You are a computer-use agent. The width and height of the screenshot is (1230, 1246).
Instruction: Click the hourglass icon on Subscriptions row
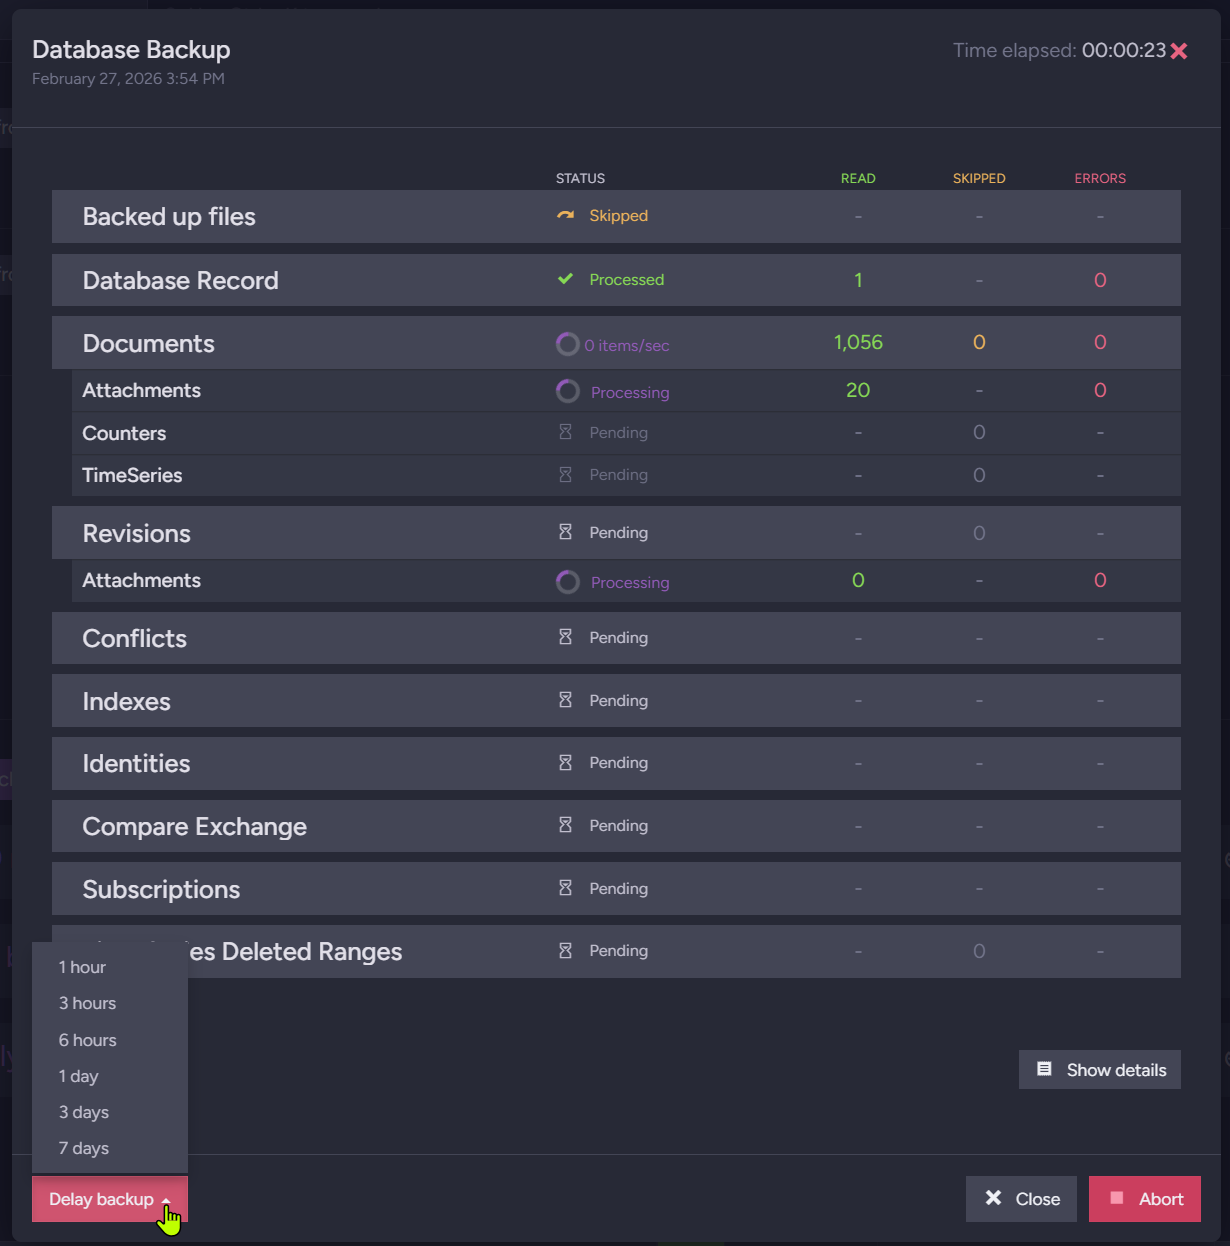click(x=567, y=888)
